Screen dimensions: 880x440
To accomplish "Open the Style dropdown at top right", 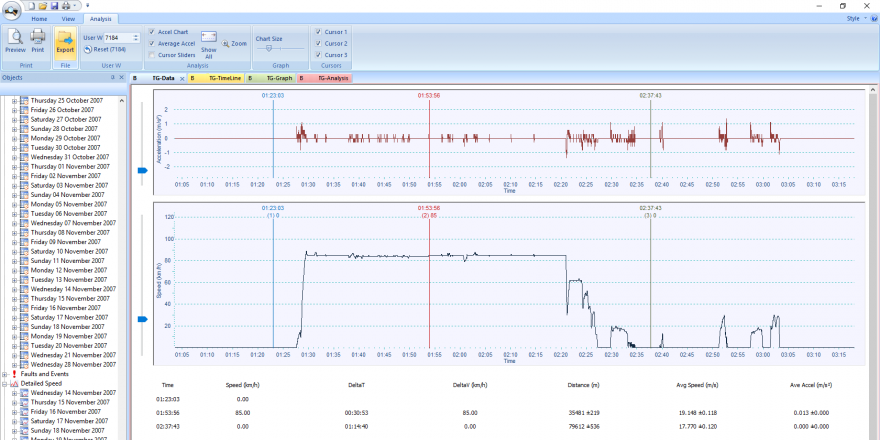I will [855, 18].
